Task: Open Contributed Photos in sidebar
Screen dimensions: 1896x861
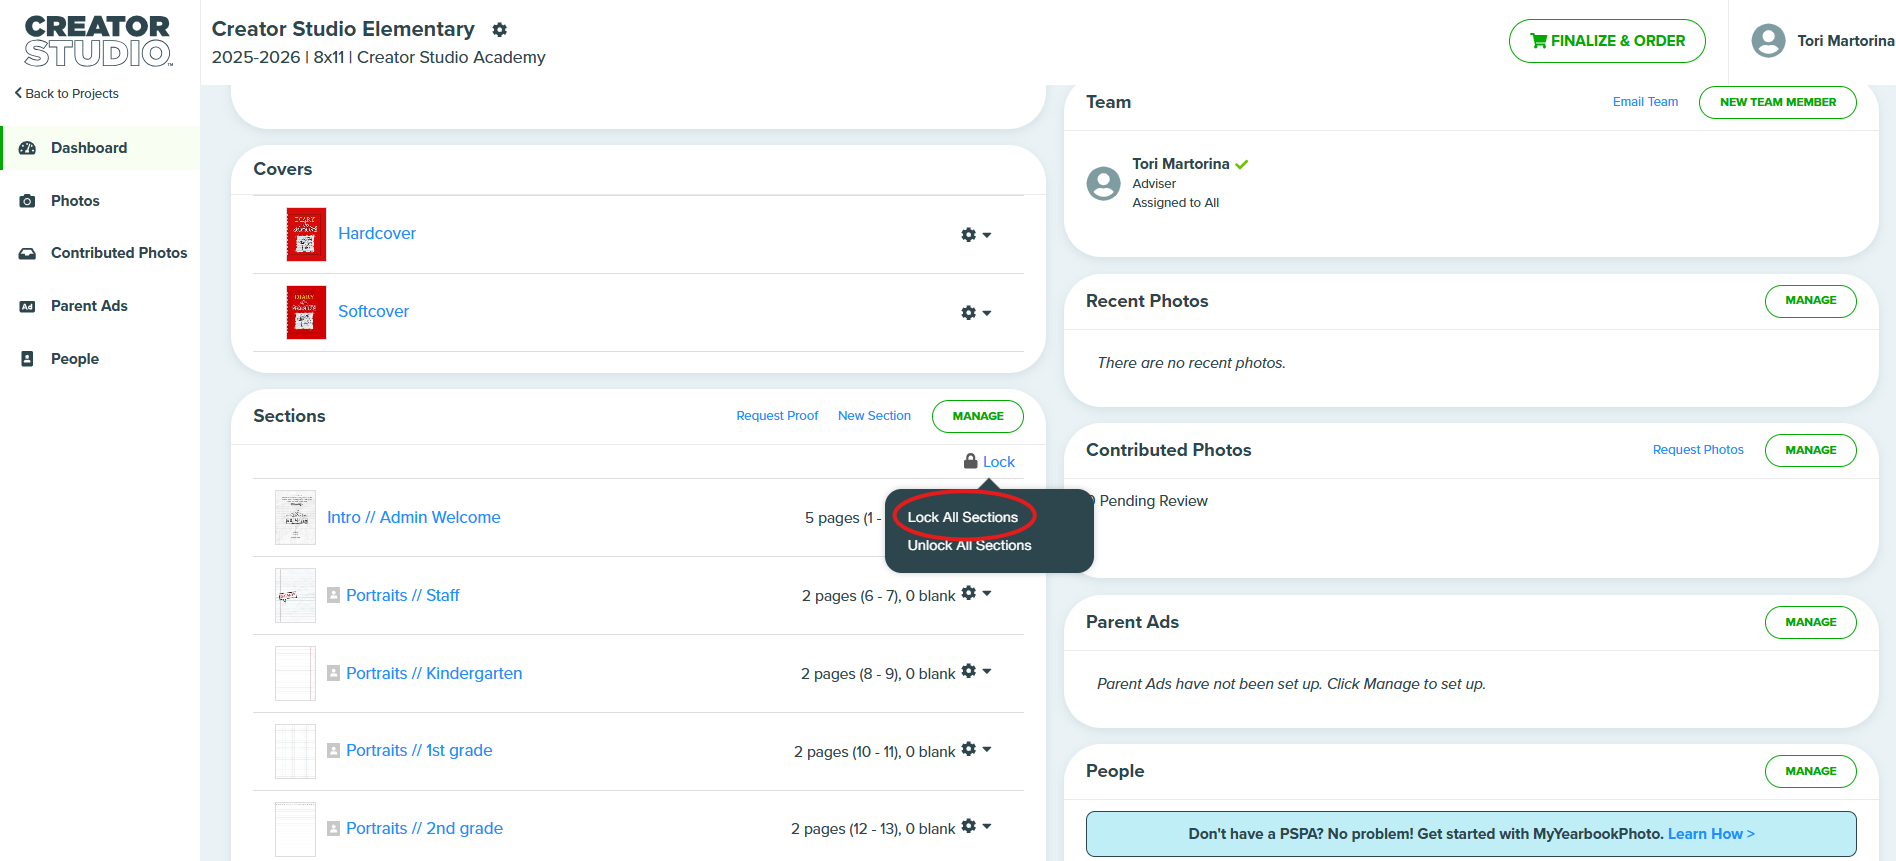Action: coord(119,253)
